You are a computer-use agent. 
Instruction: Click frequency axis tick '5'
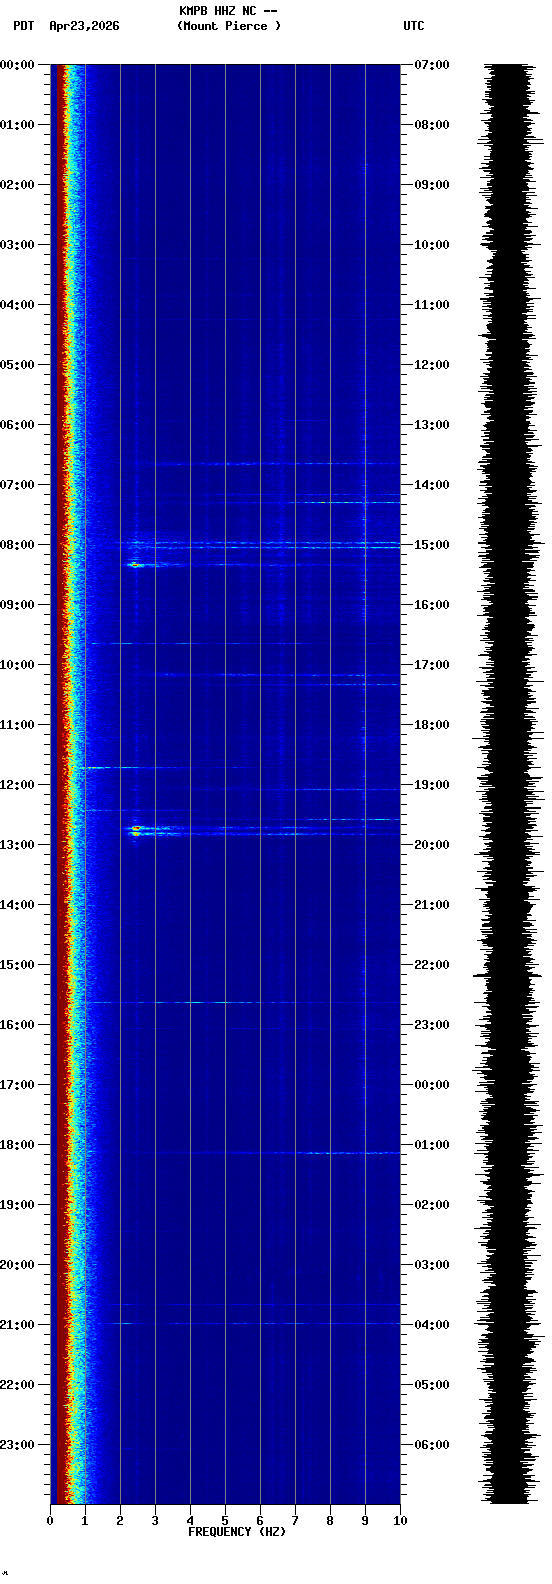pos(225,1521)
